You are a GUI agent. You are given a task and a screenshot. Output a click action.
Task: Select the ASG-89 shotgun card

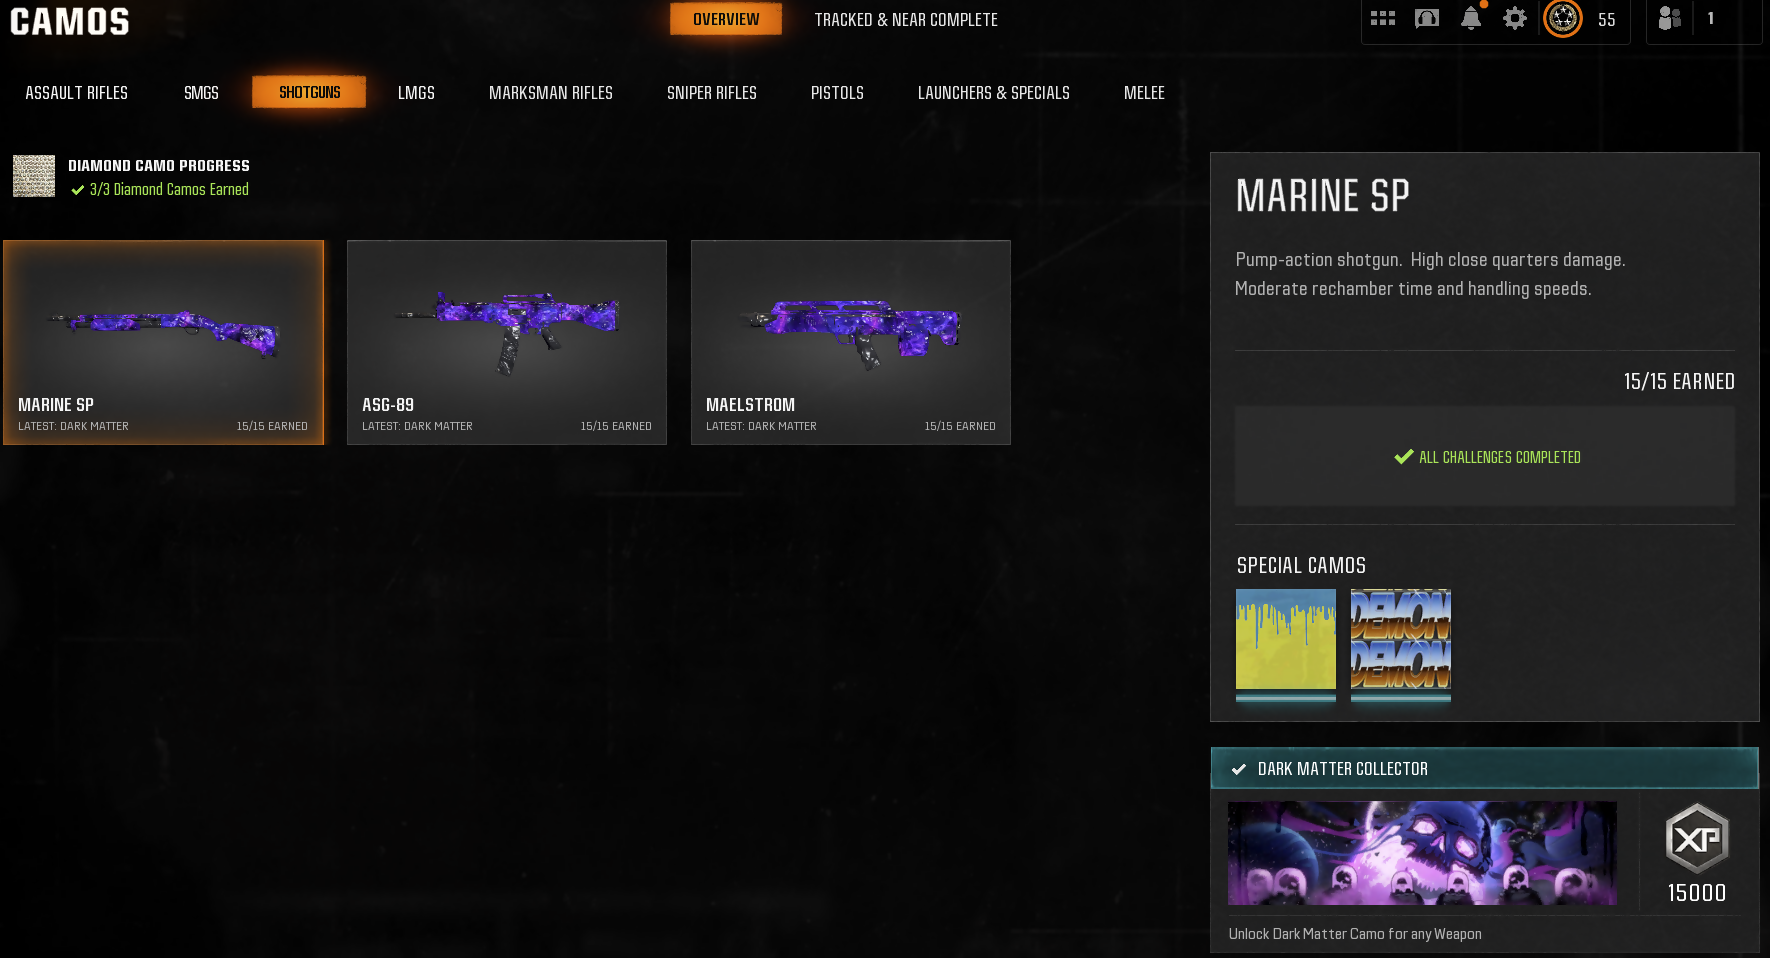(x=507, y=342)
